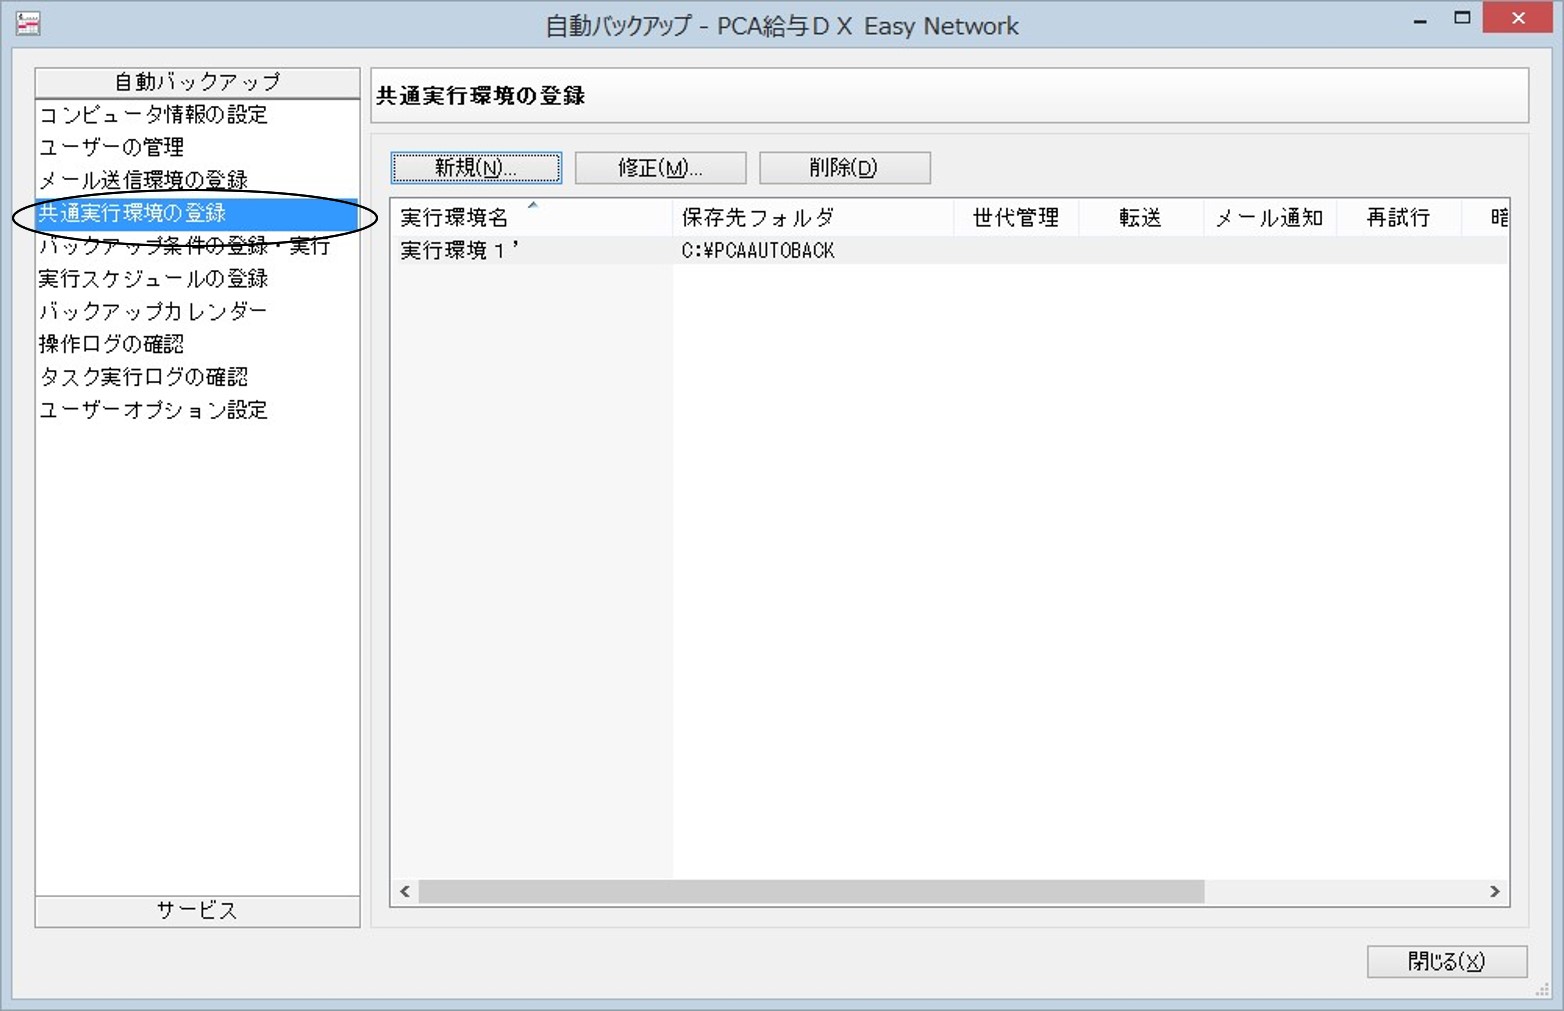Click the horizontal scrollbar left arrow
Screen dimensions: 1564x1011
[405, 891]
